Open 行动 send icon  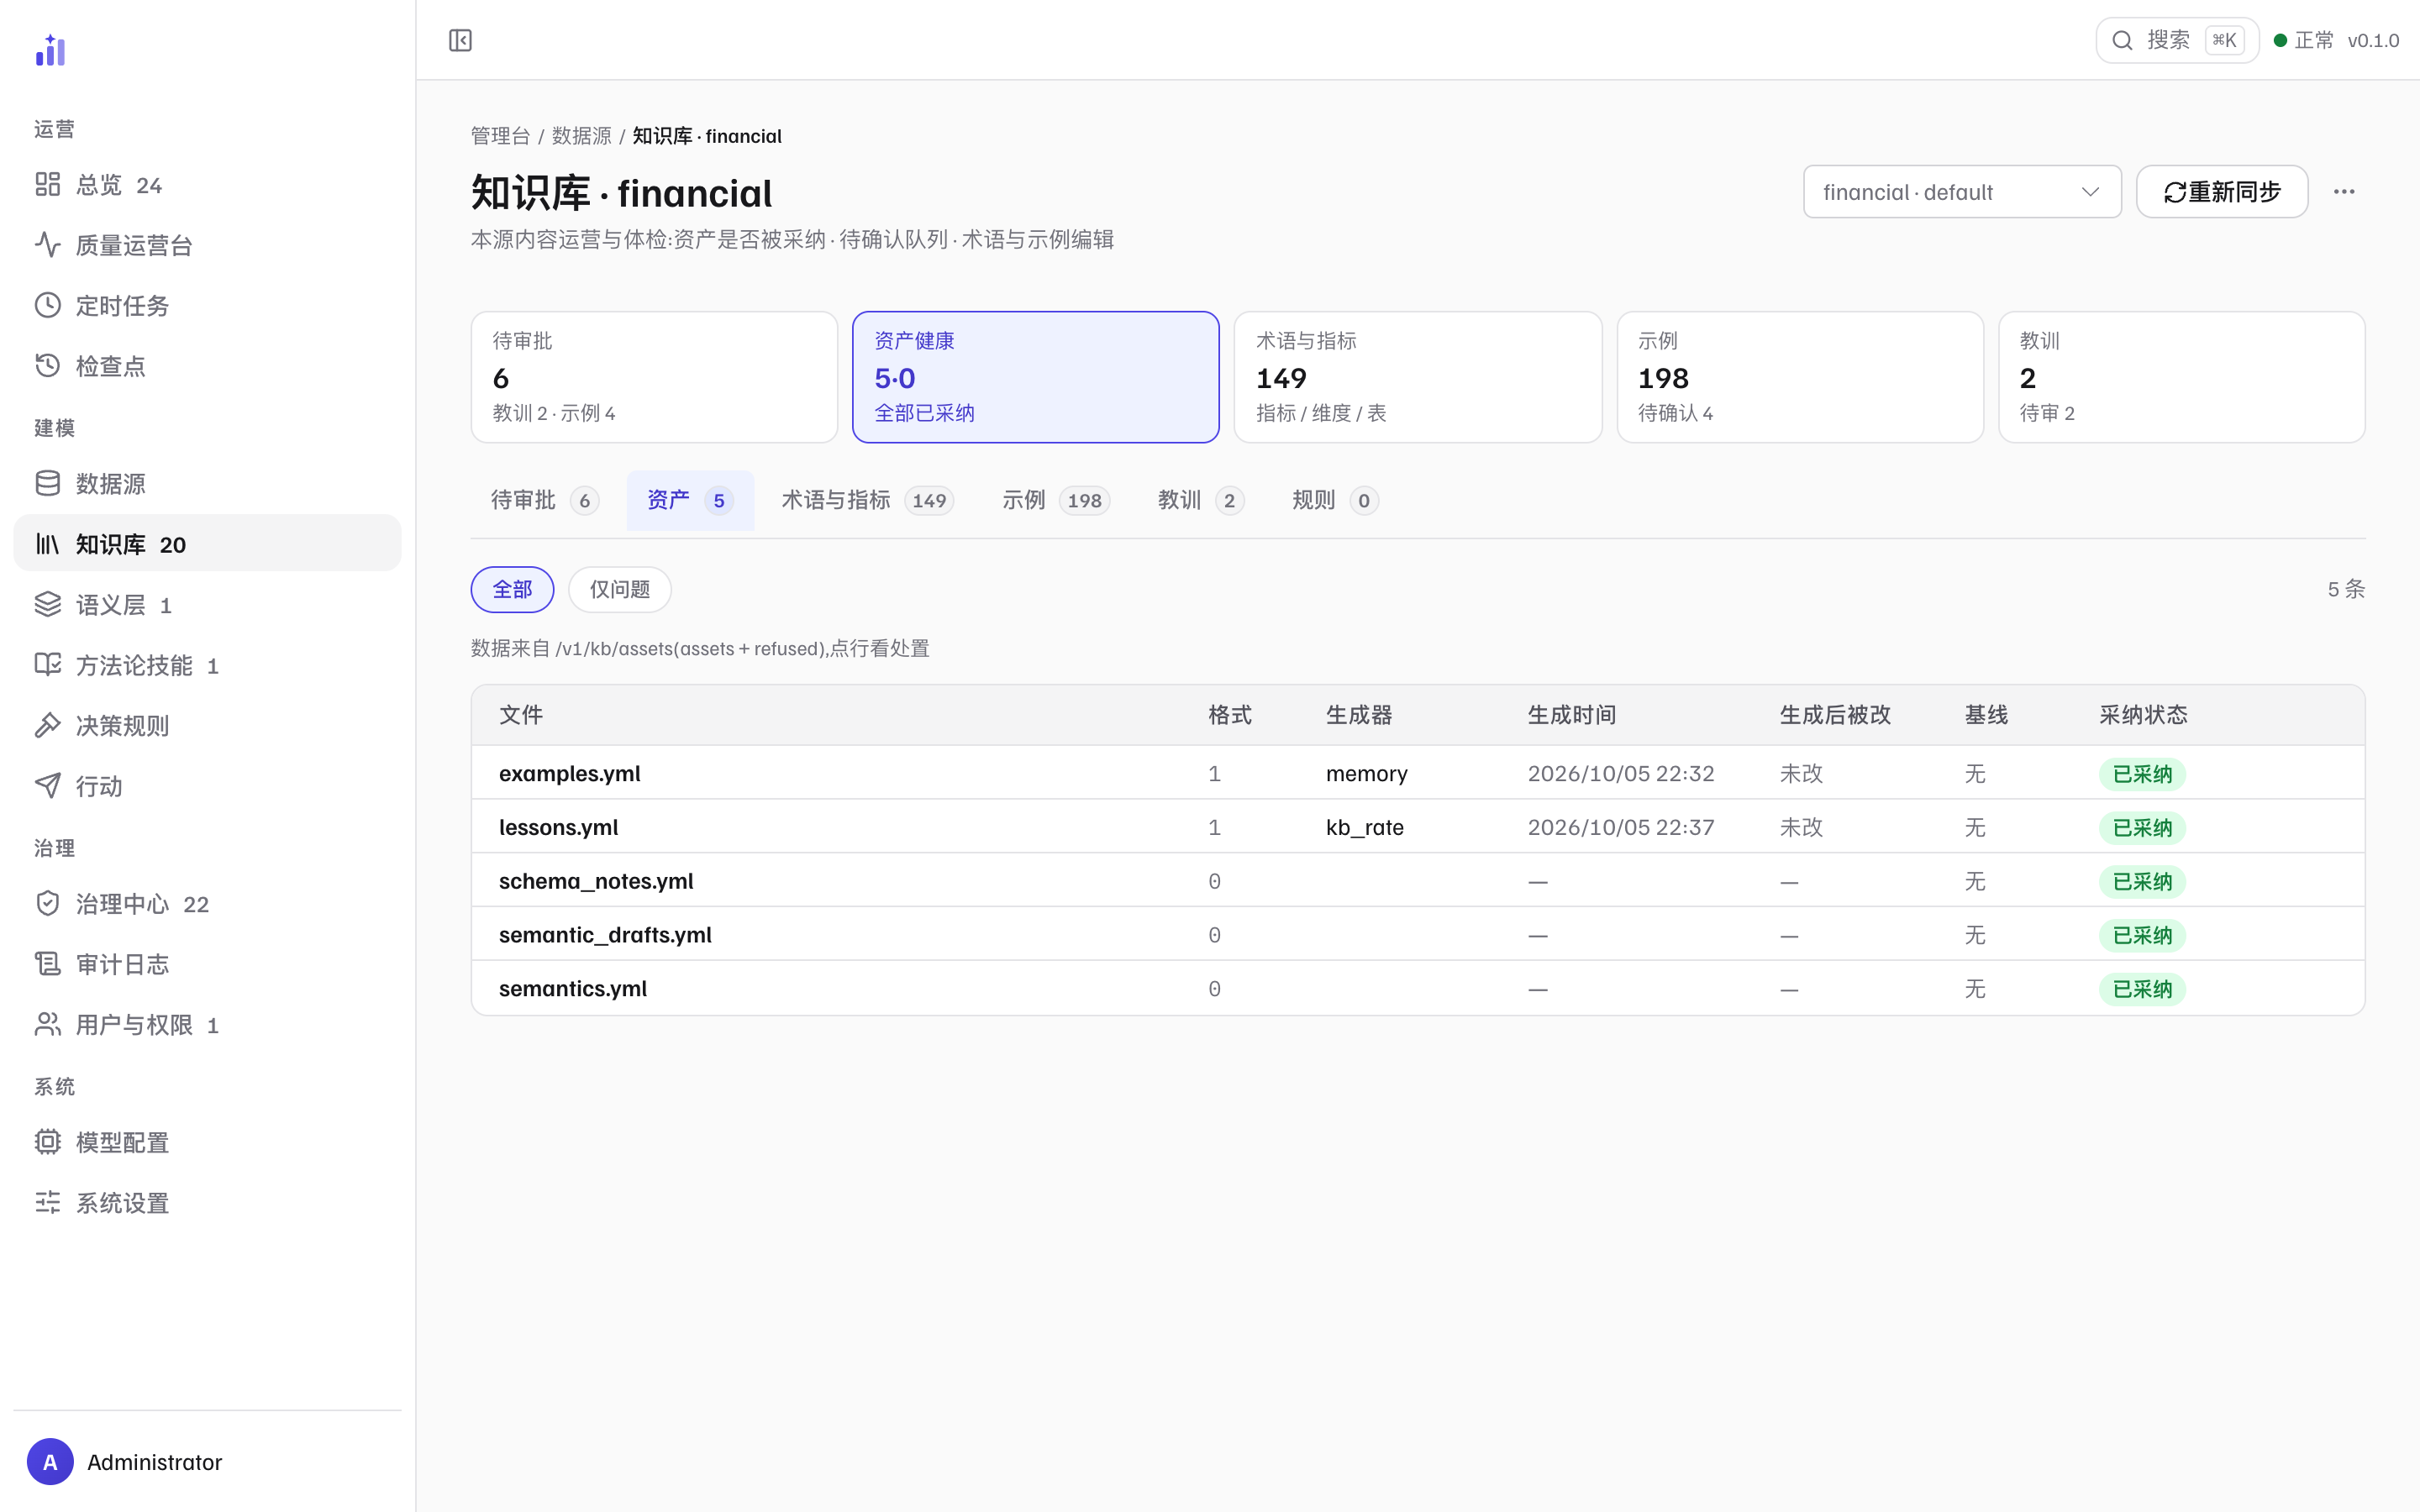[x=48, y=786]
